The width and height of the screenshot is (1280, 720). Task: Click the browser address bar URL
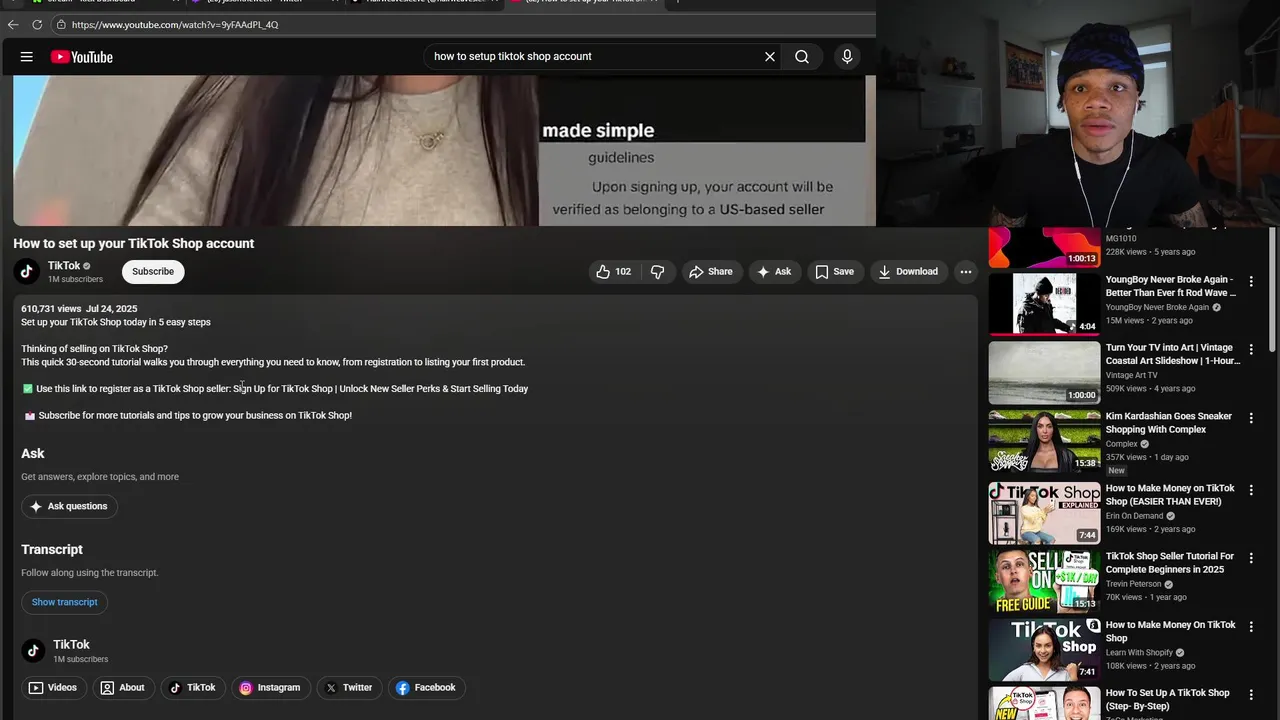(175, 24)
